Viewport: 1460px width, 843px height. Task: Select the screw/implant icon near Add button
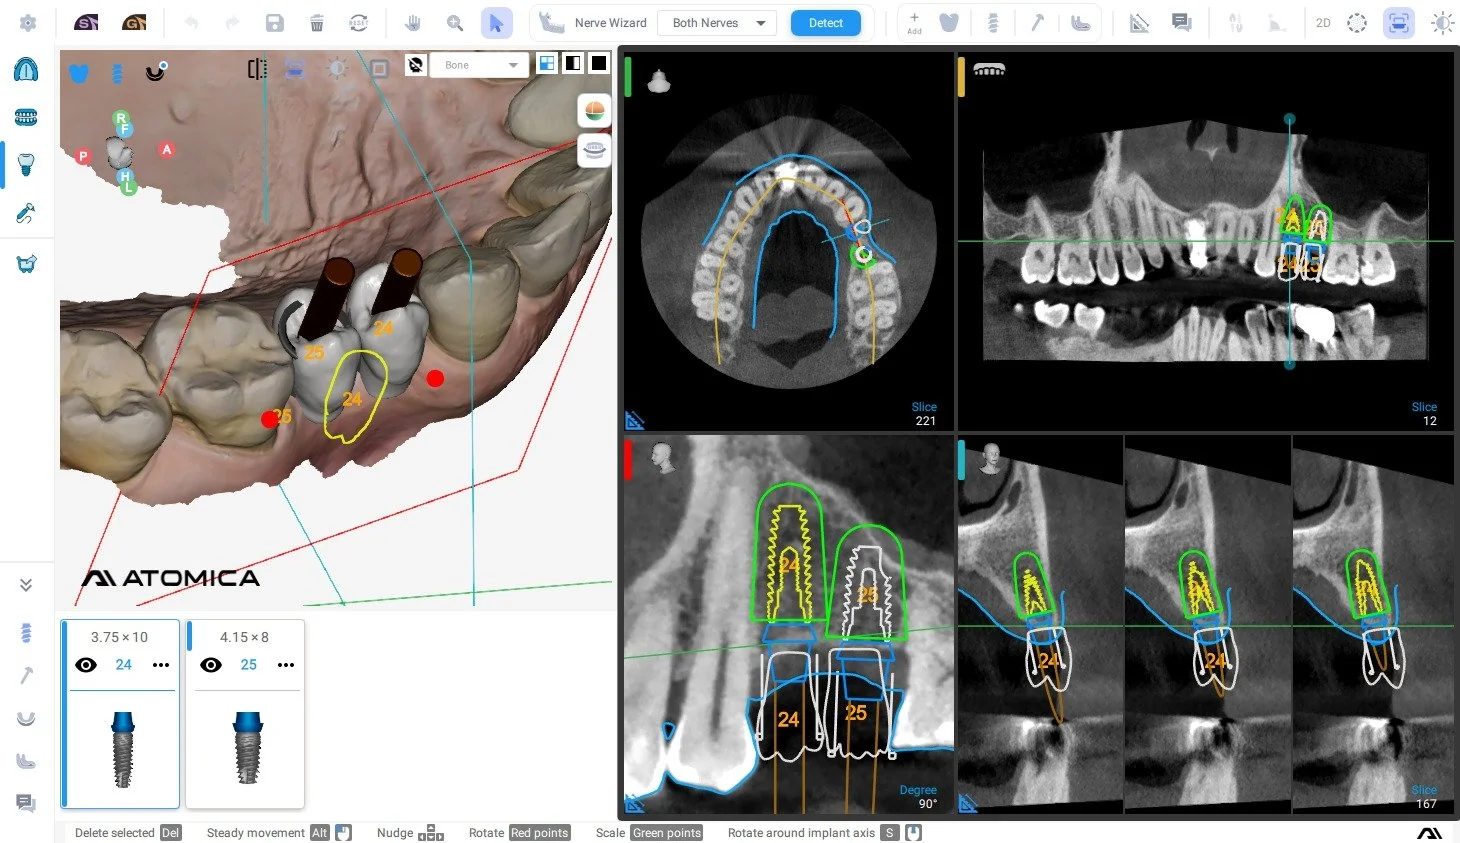tap(993, 22)
